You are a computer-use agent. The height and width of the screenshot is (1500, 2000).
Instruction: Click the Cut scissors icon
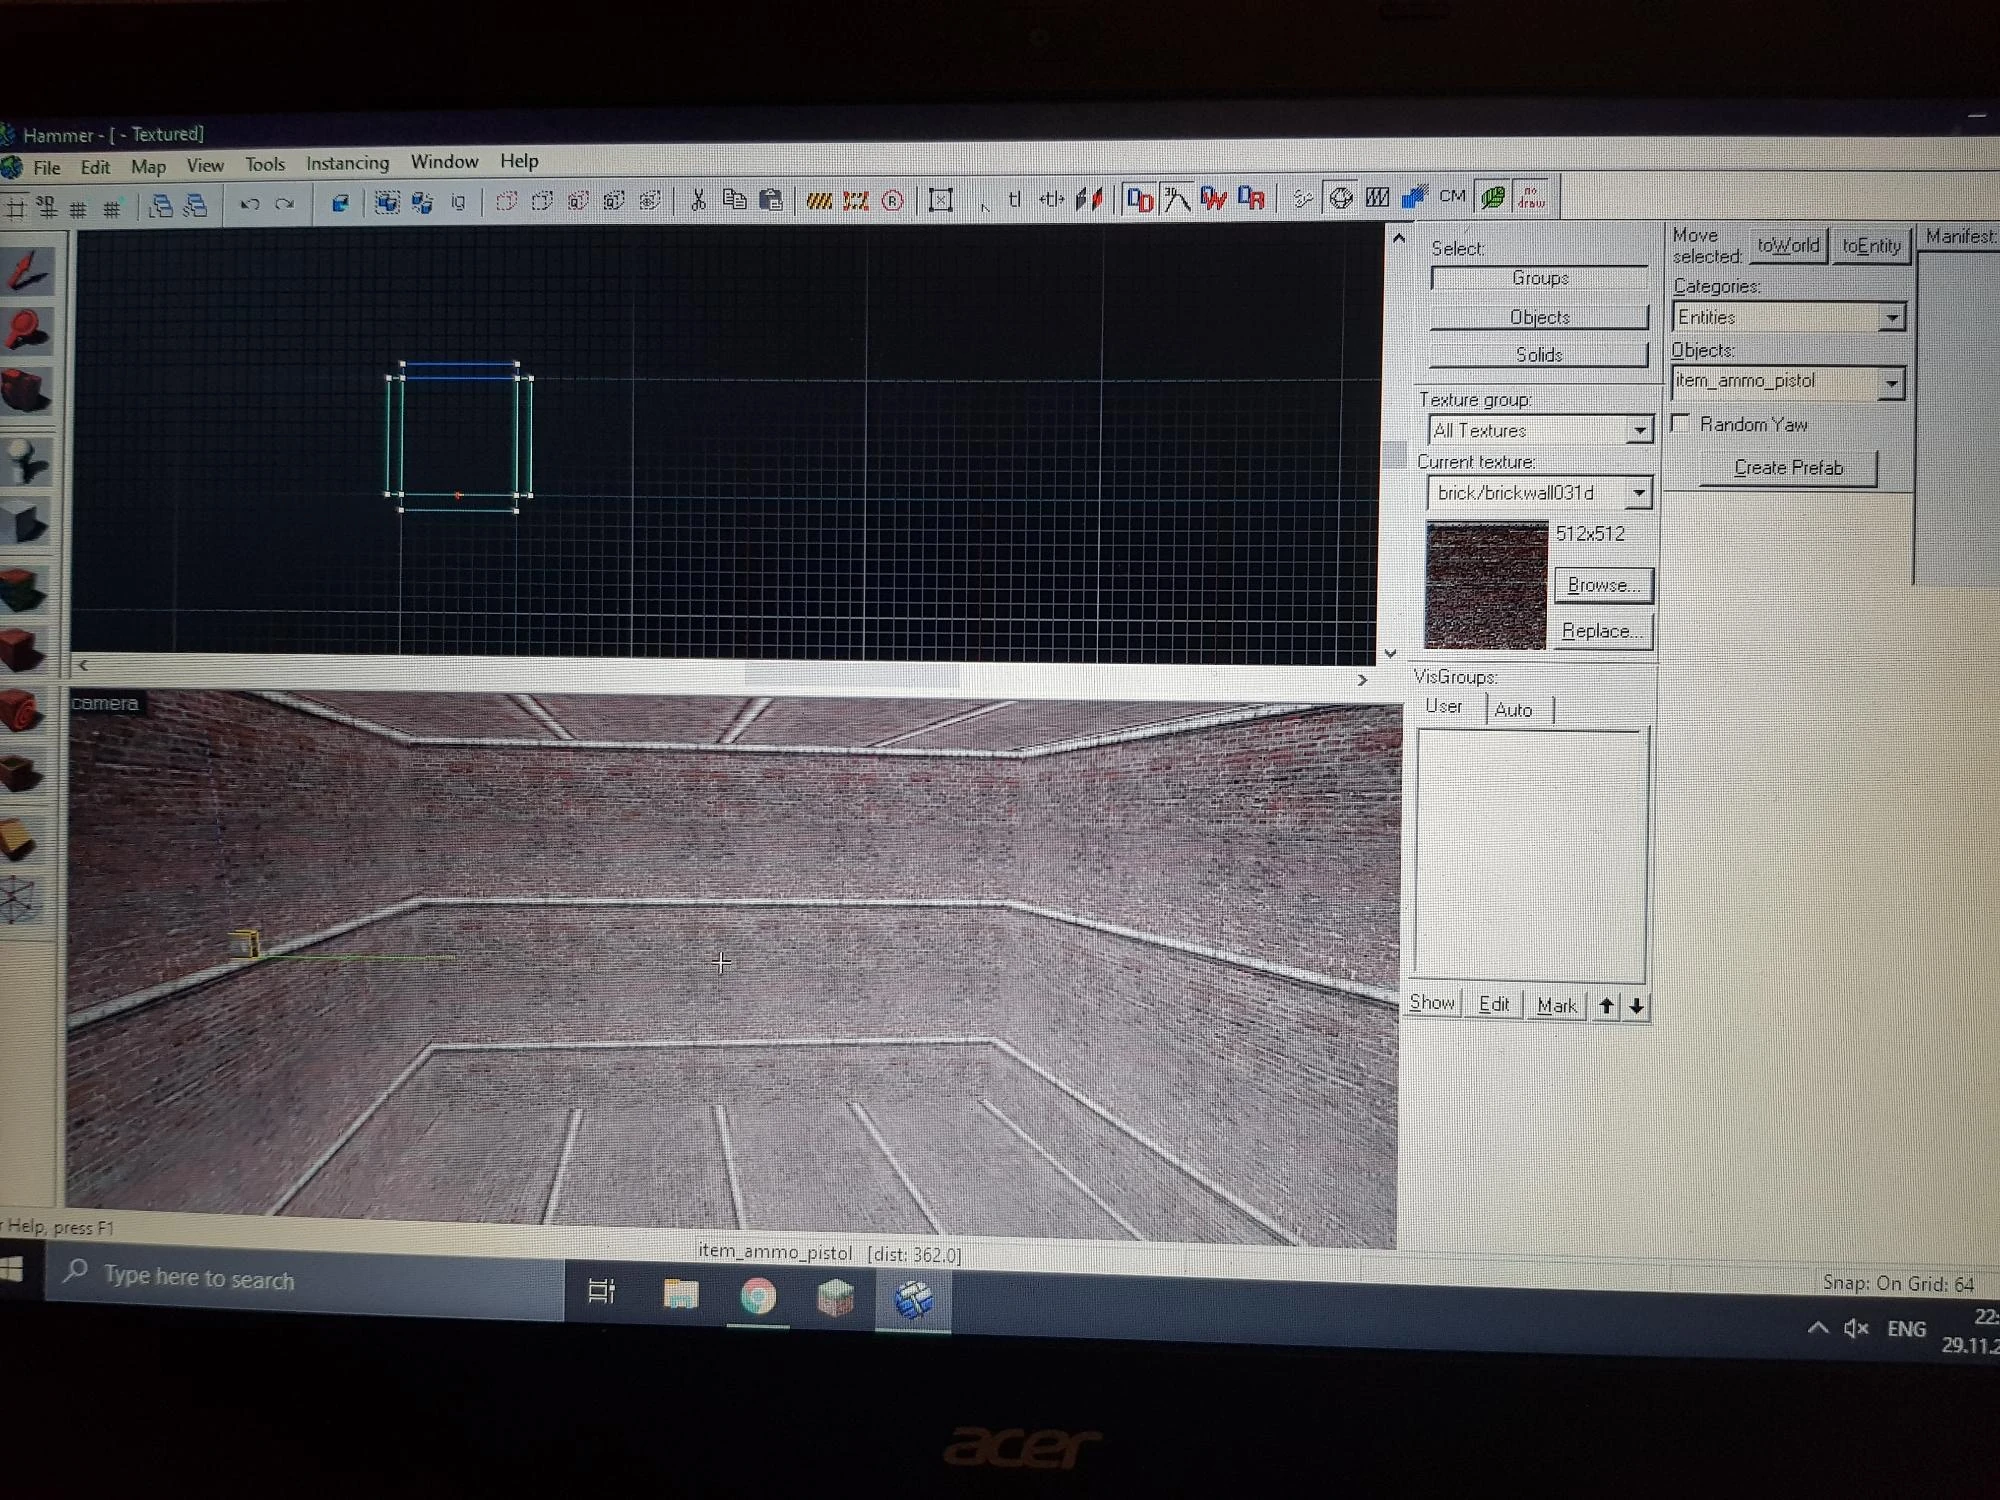coord(698,201)
